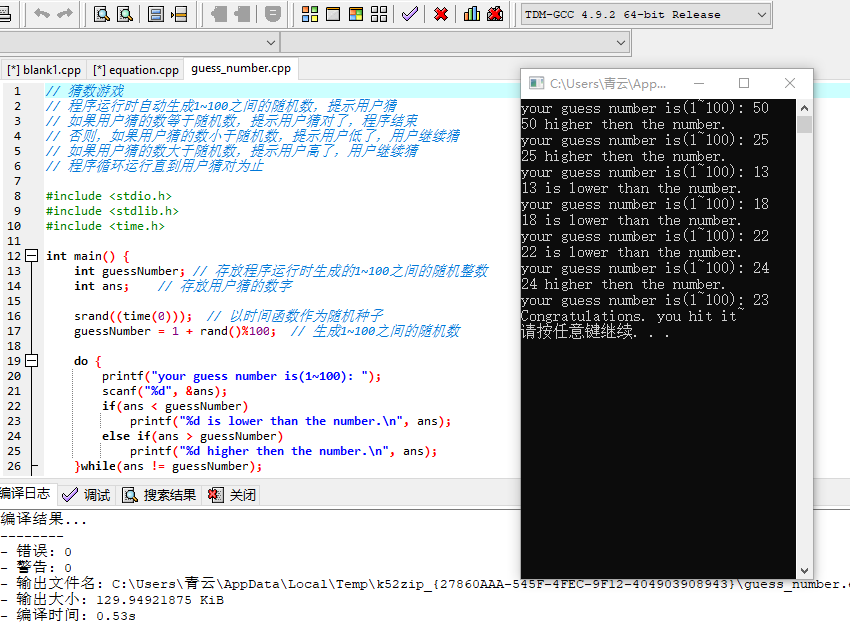Open the 调试 debug tab
The image size is (850, 640).
(x=86, y=495)
